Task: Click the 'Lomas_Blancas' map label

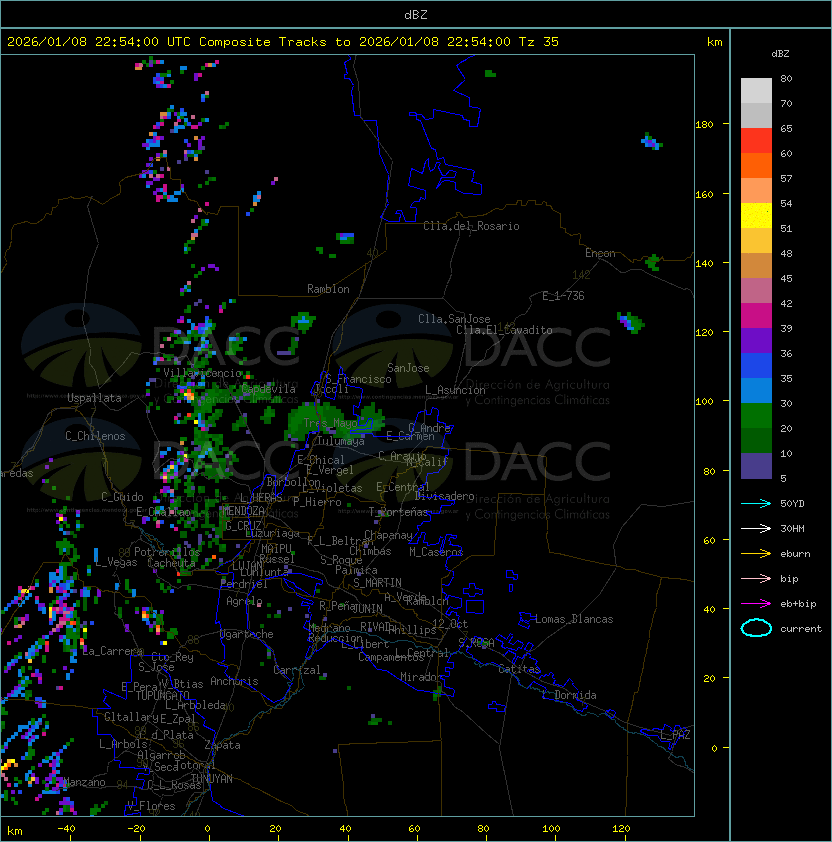Action: tap(574, 619)
